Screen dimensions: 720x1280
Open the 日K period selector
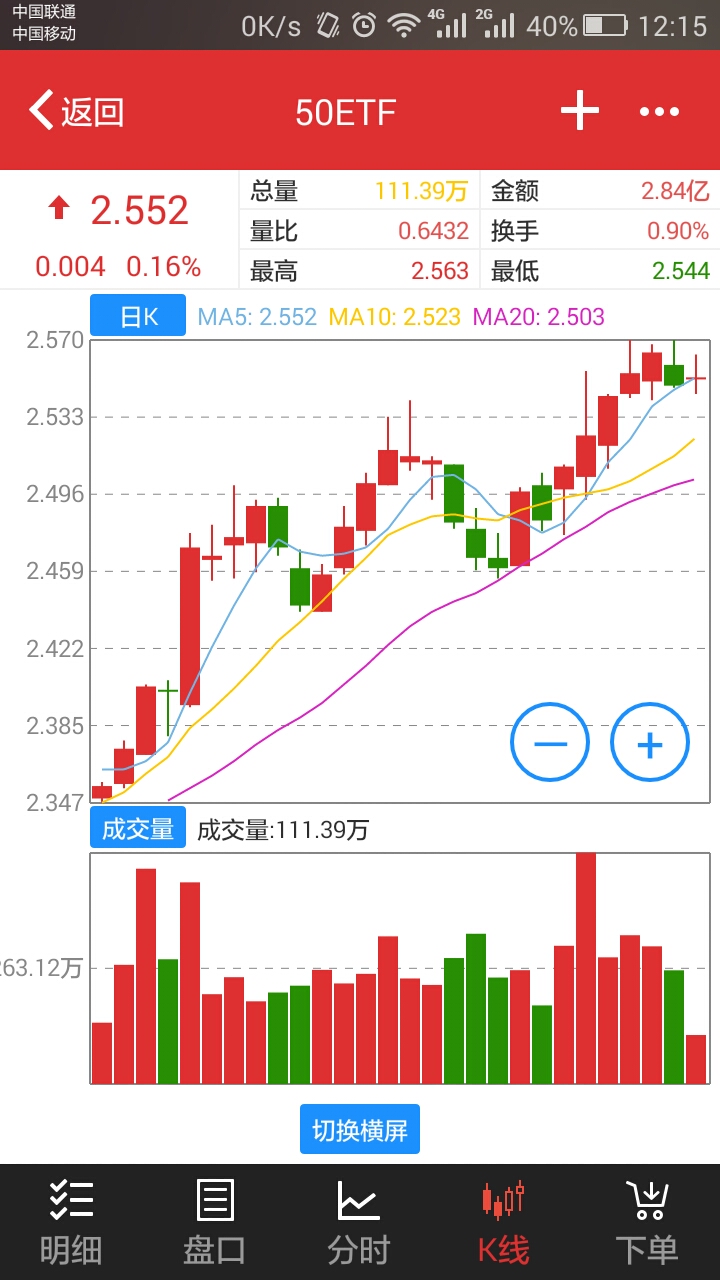click(x=138, y=316)
